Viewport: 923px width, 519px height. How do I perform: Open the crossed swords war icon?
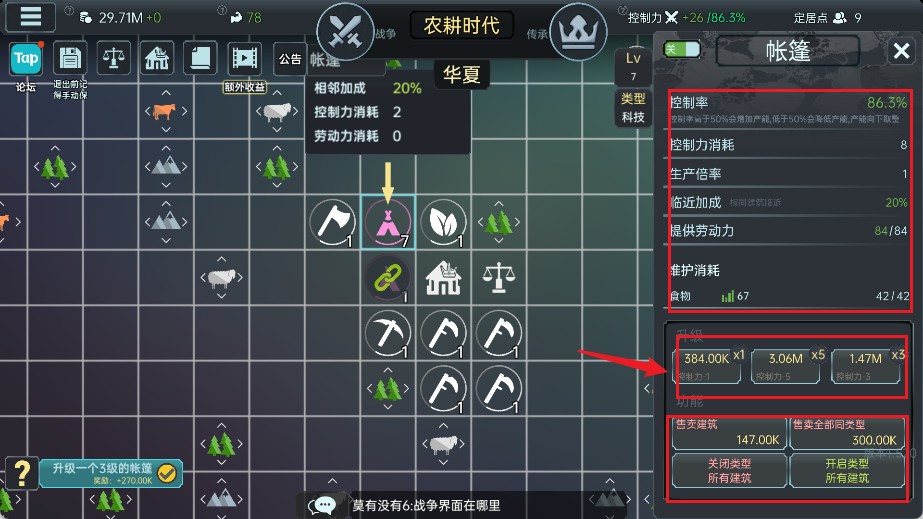[x=346, y=32]
